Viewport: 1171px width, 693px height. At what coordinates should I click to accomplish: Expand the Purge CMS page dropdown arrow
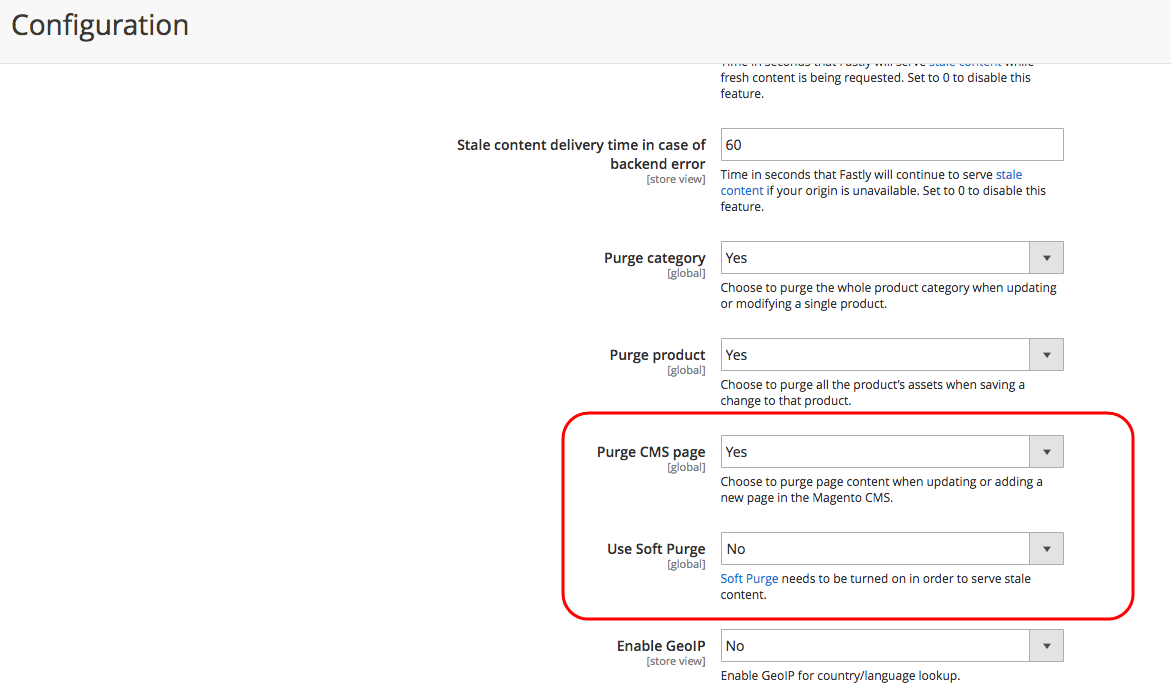click(x=1046, y=452)
